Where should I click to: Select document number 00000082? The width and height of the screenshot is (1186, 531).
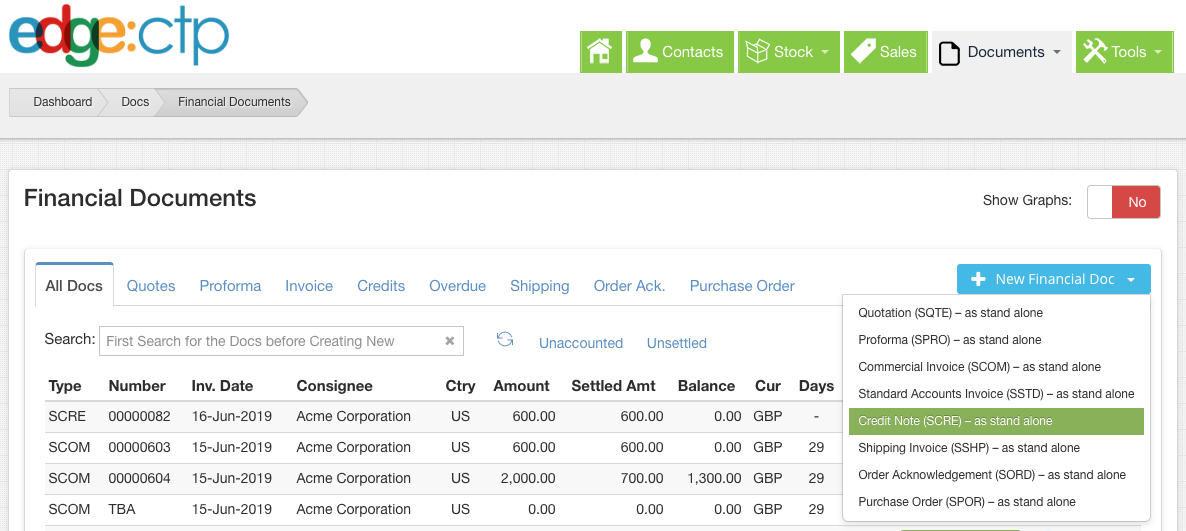(x=140, y=417)
